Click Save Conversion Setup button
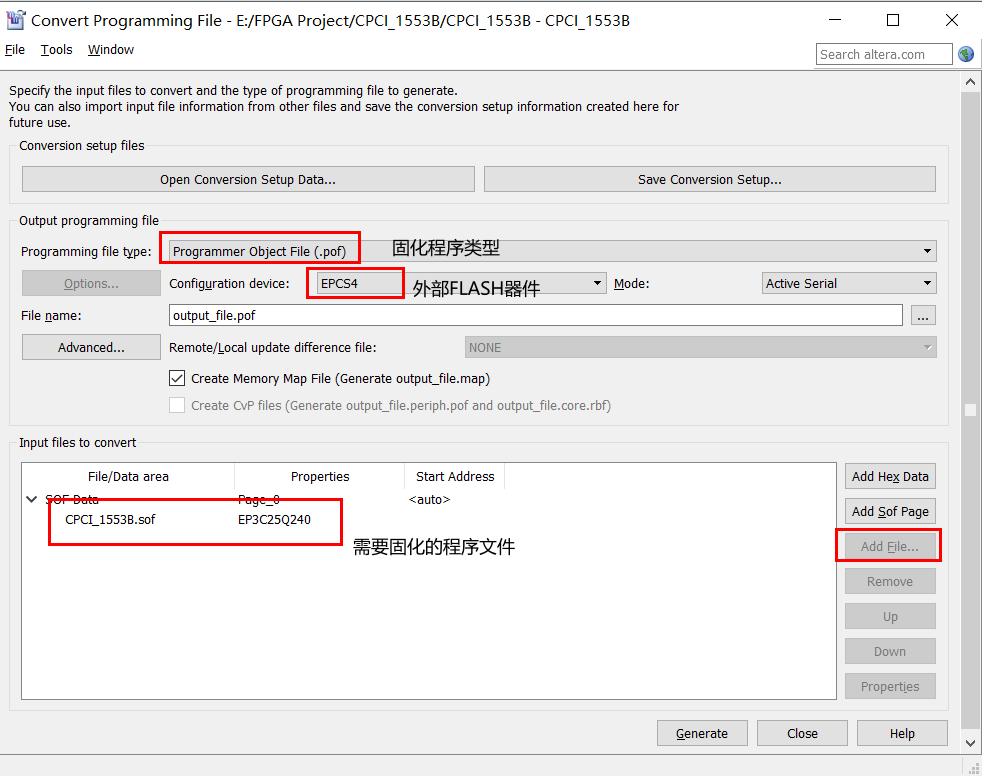The width and height of the screenshot is (982, 776). 709,178
